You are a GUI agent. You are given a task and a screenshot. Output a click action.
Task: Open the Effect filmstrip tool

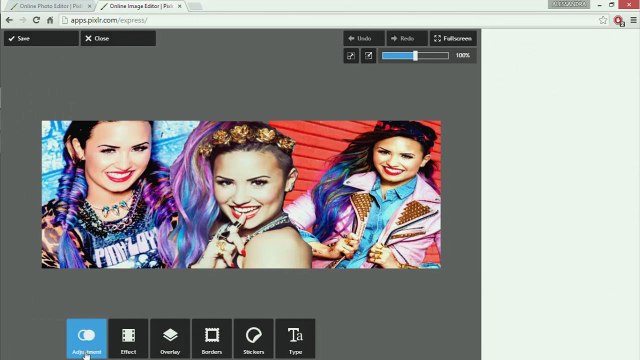(128, 338)
